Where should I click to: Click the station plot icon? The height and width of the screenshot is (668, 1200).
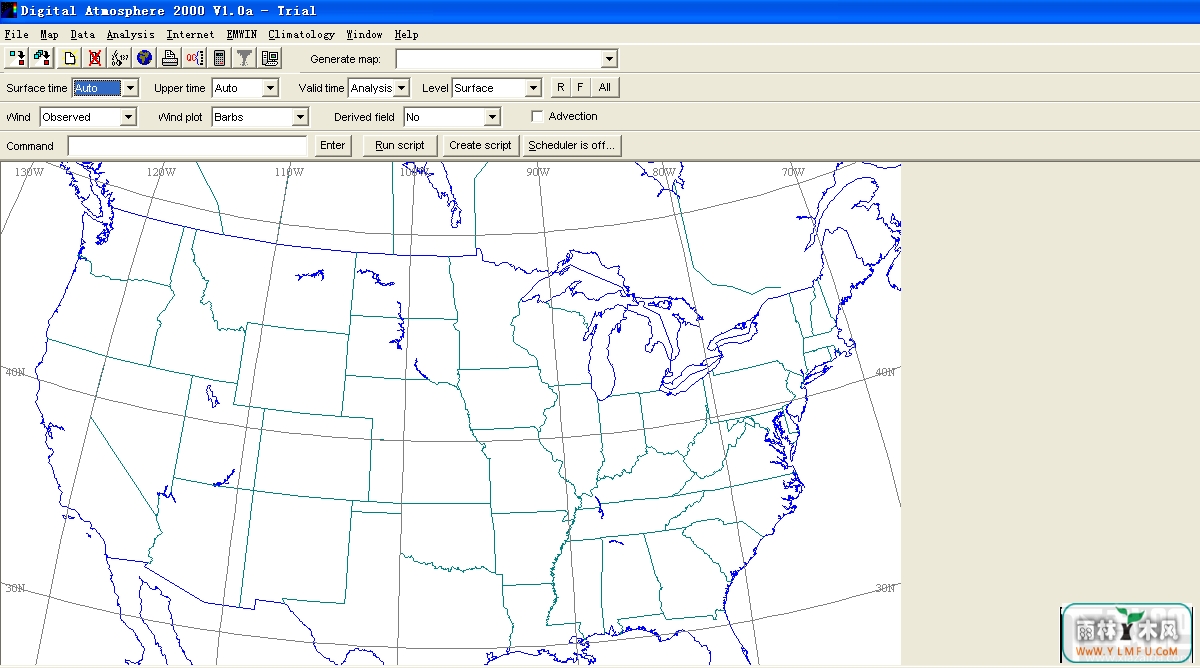click(x=120, y=58)
